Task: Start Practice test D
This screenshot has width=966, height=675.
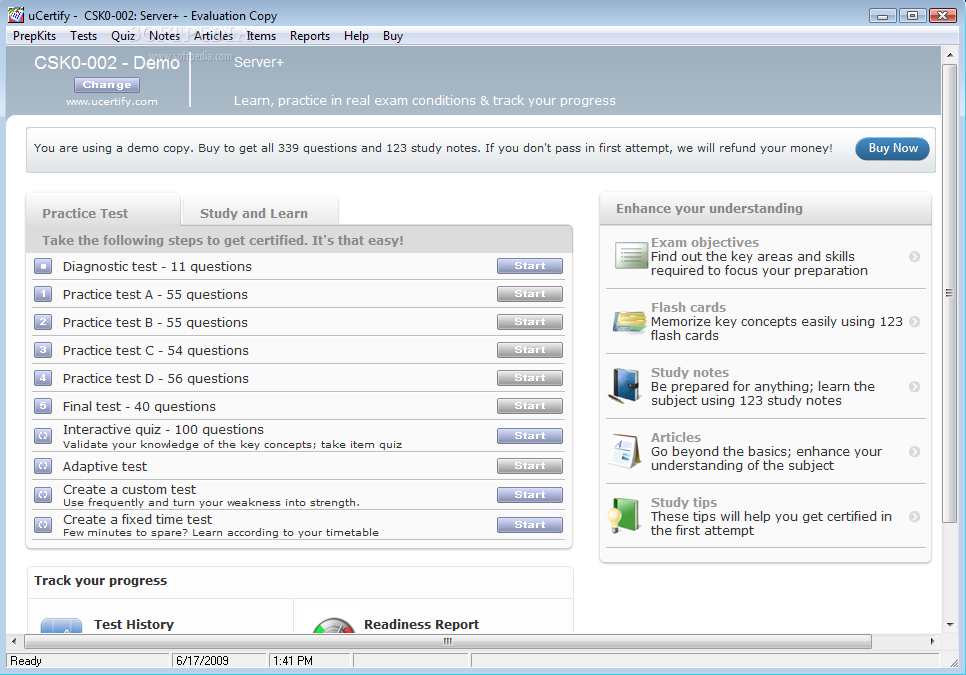Action: point(530,378)
